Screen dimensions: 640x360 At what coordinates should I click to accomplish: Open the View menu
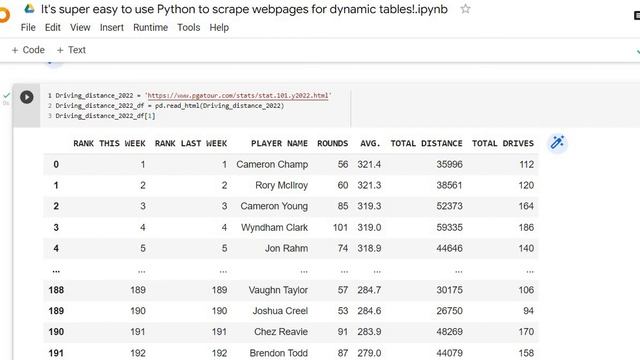80,27
